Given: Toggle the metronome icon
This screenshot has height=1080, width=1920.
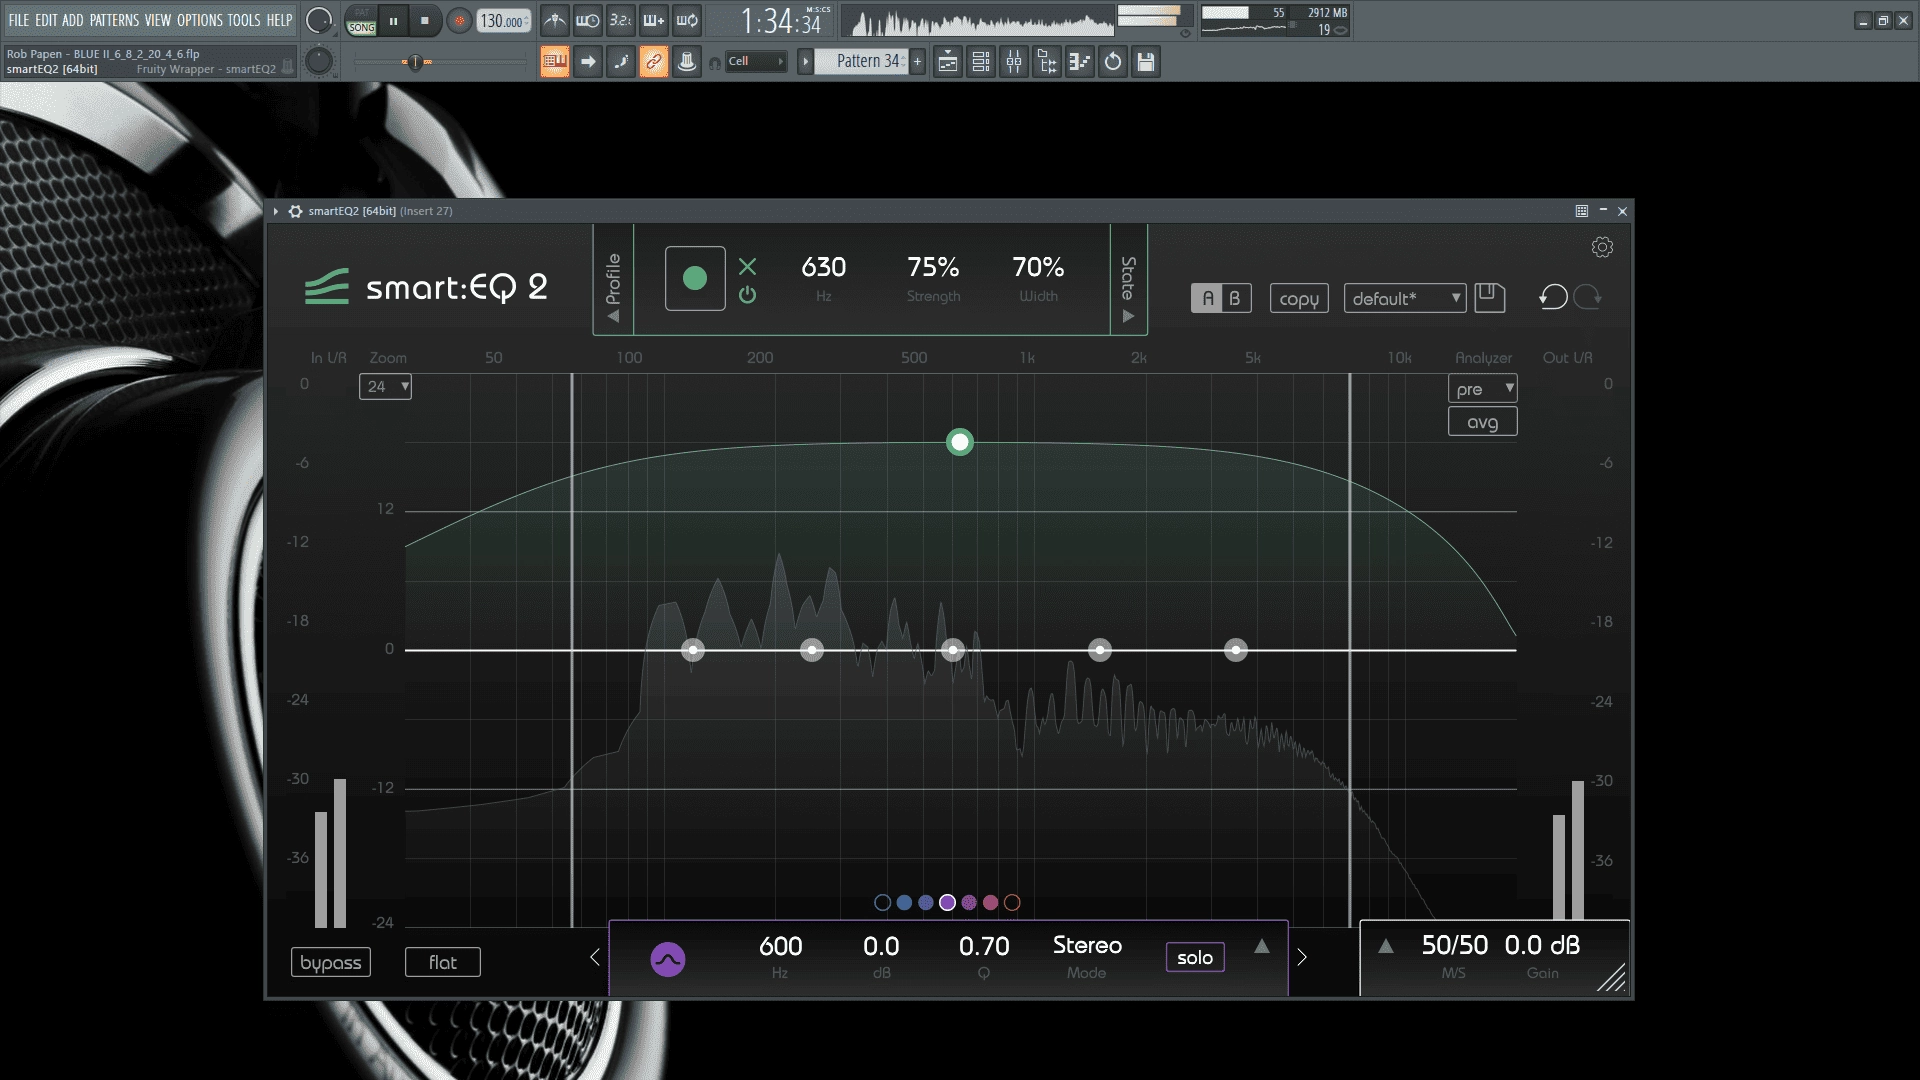Looking at the screenshot, I should tap(555, 20).
